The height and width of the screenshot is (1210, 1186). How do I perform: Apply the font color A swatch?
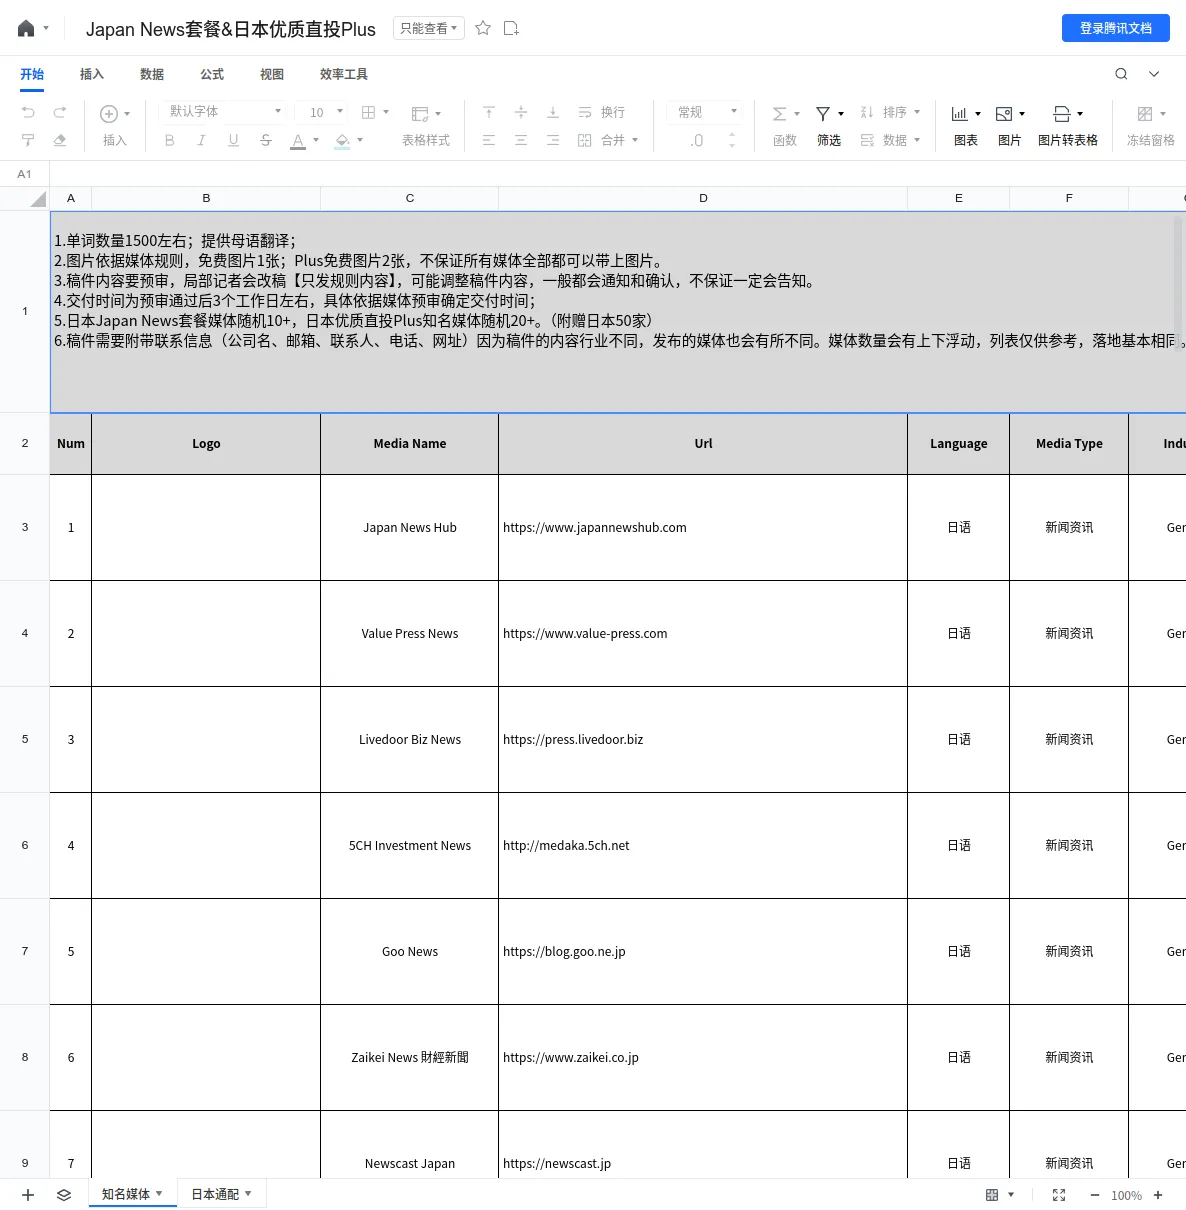click(x=298, y=141)
